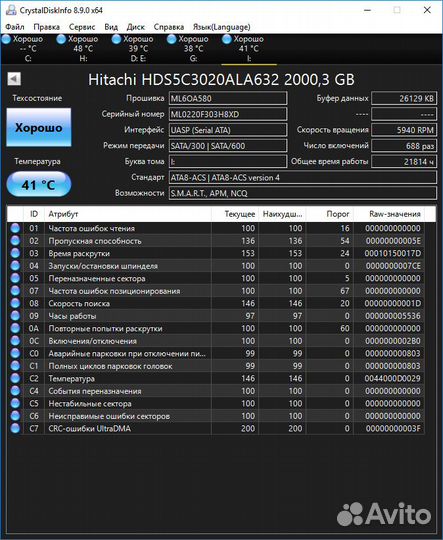The width and height of the screenshot is (443, 540).
Task: Click status orb for Нестабильные сектора
Action: click(x=15, y=403)
